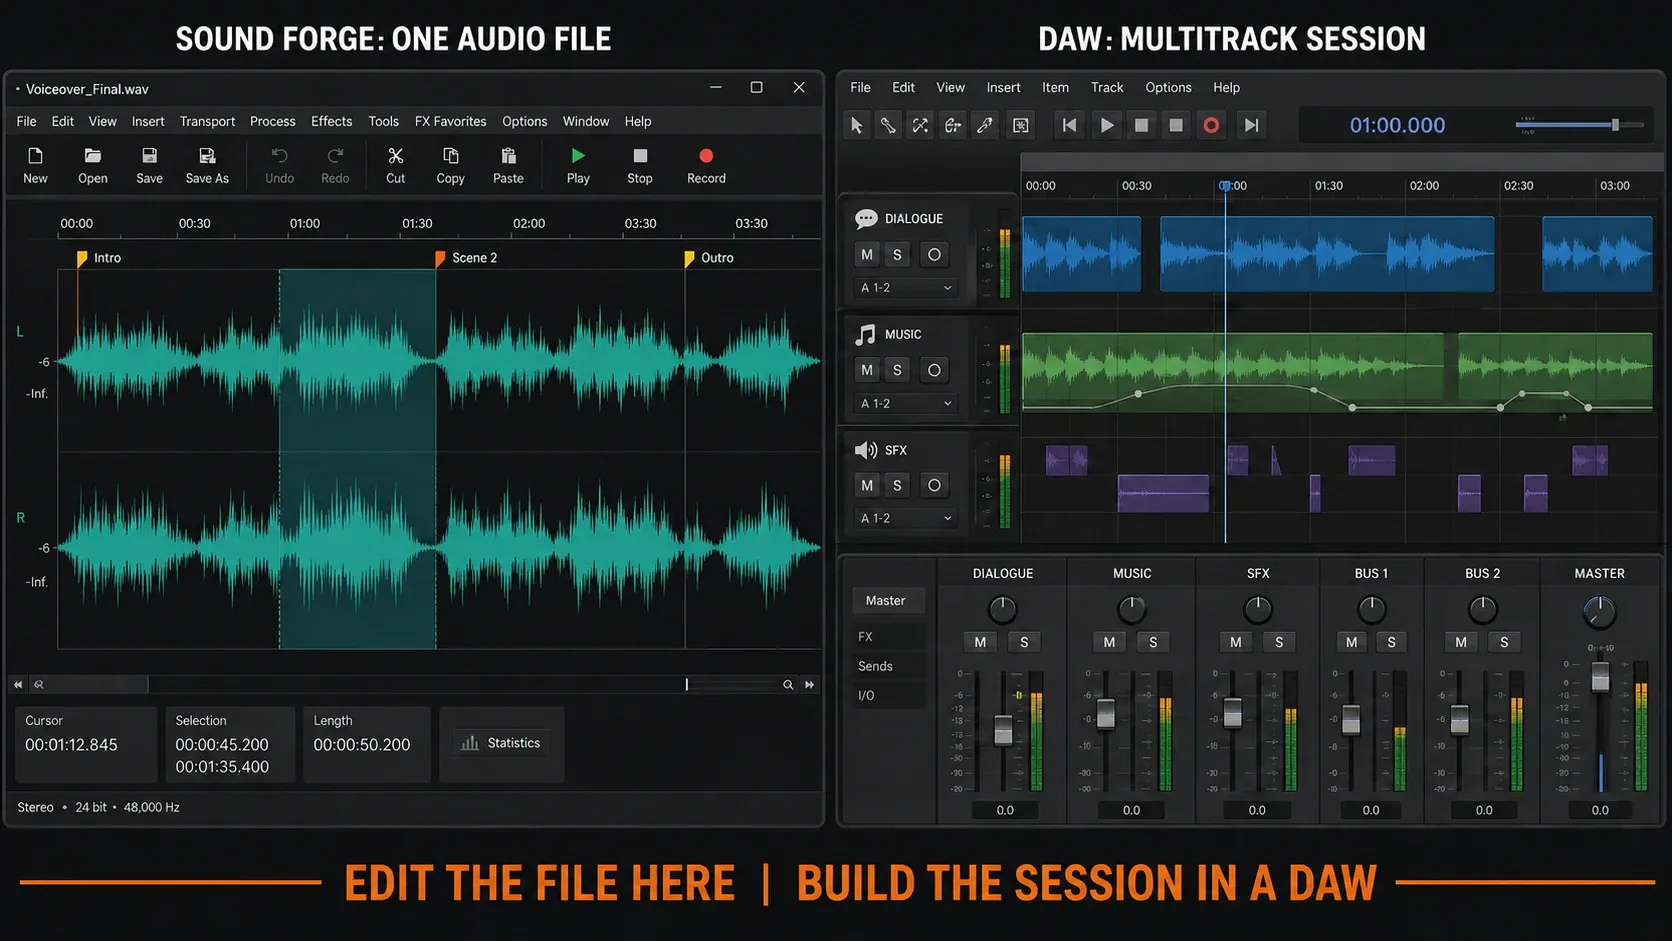Screen dimensions: 1672x941
Task: Click the SFX track speaker icon
Action: 866,450
